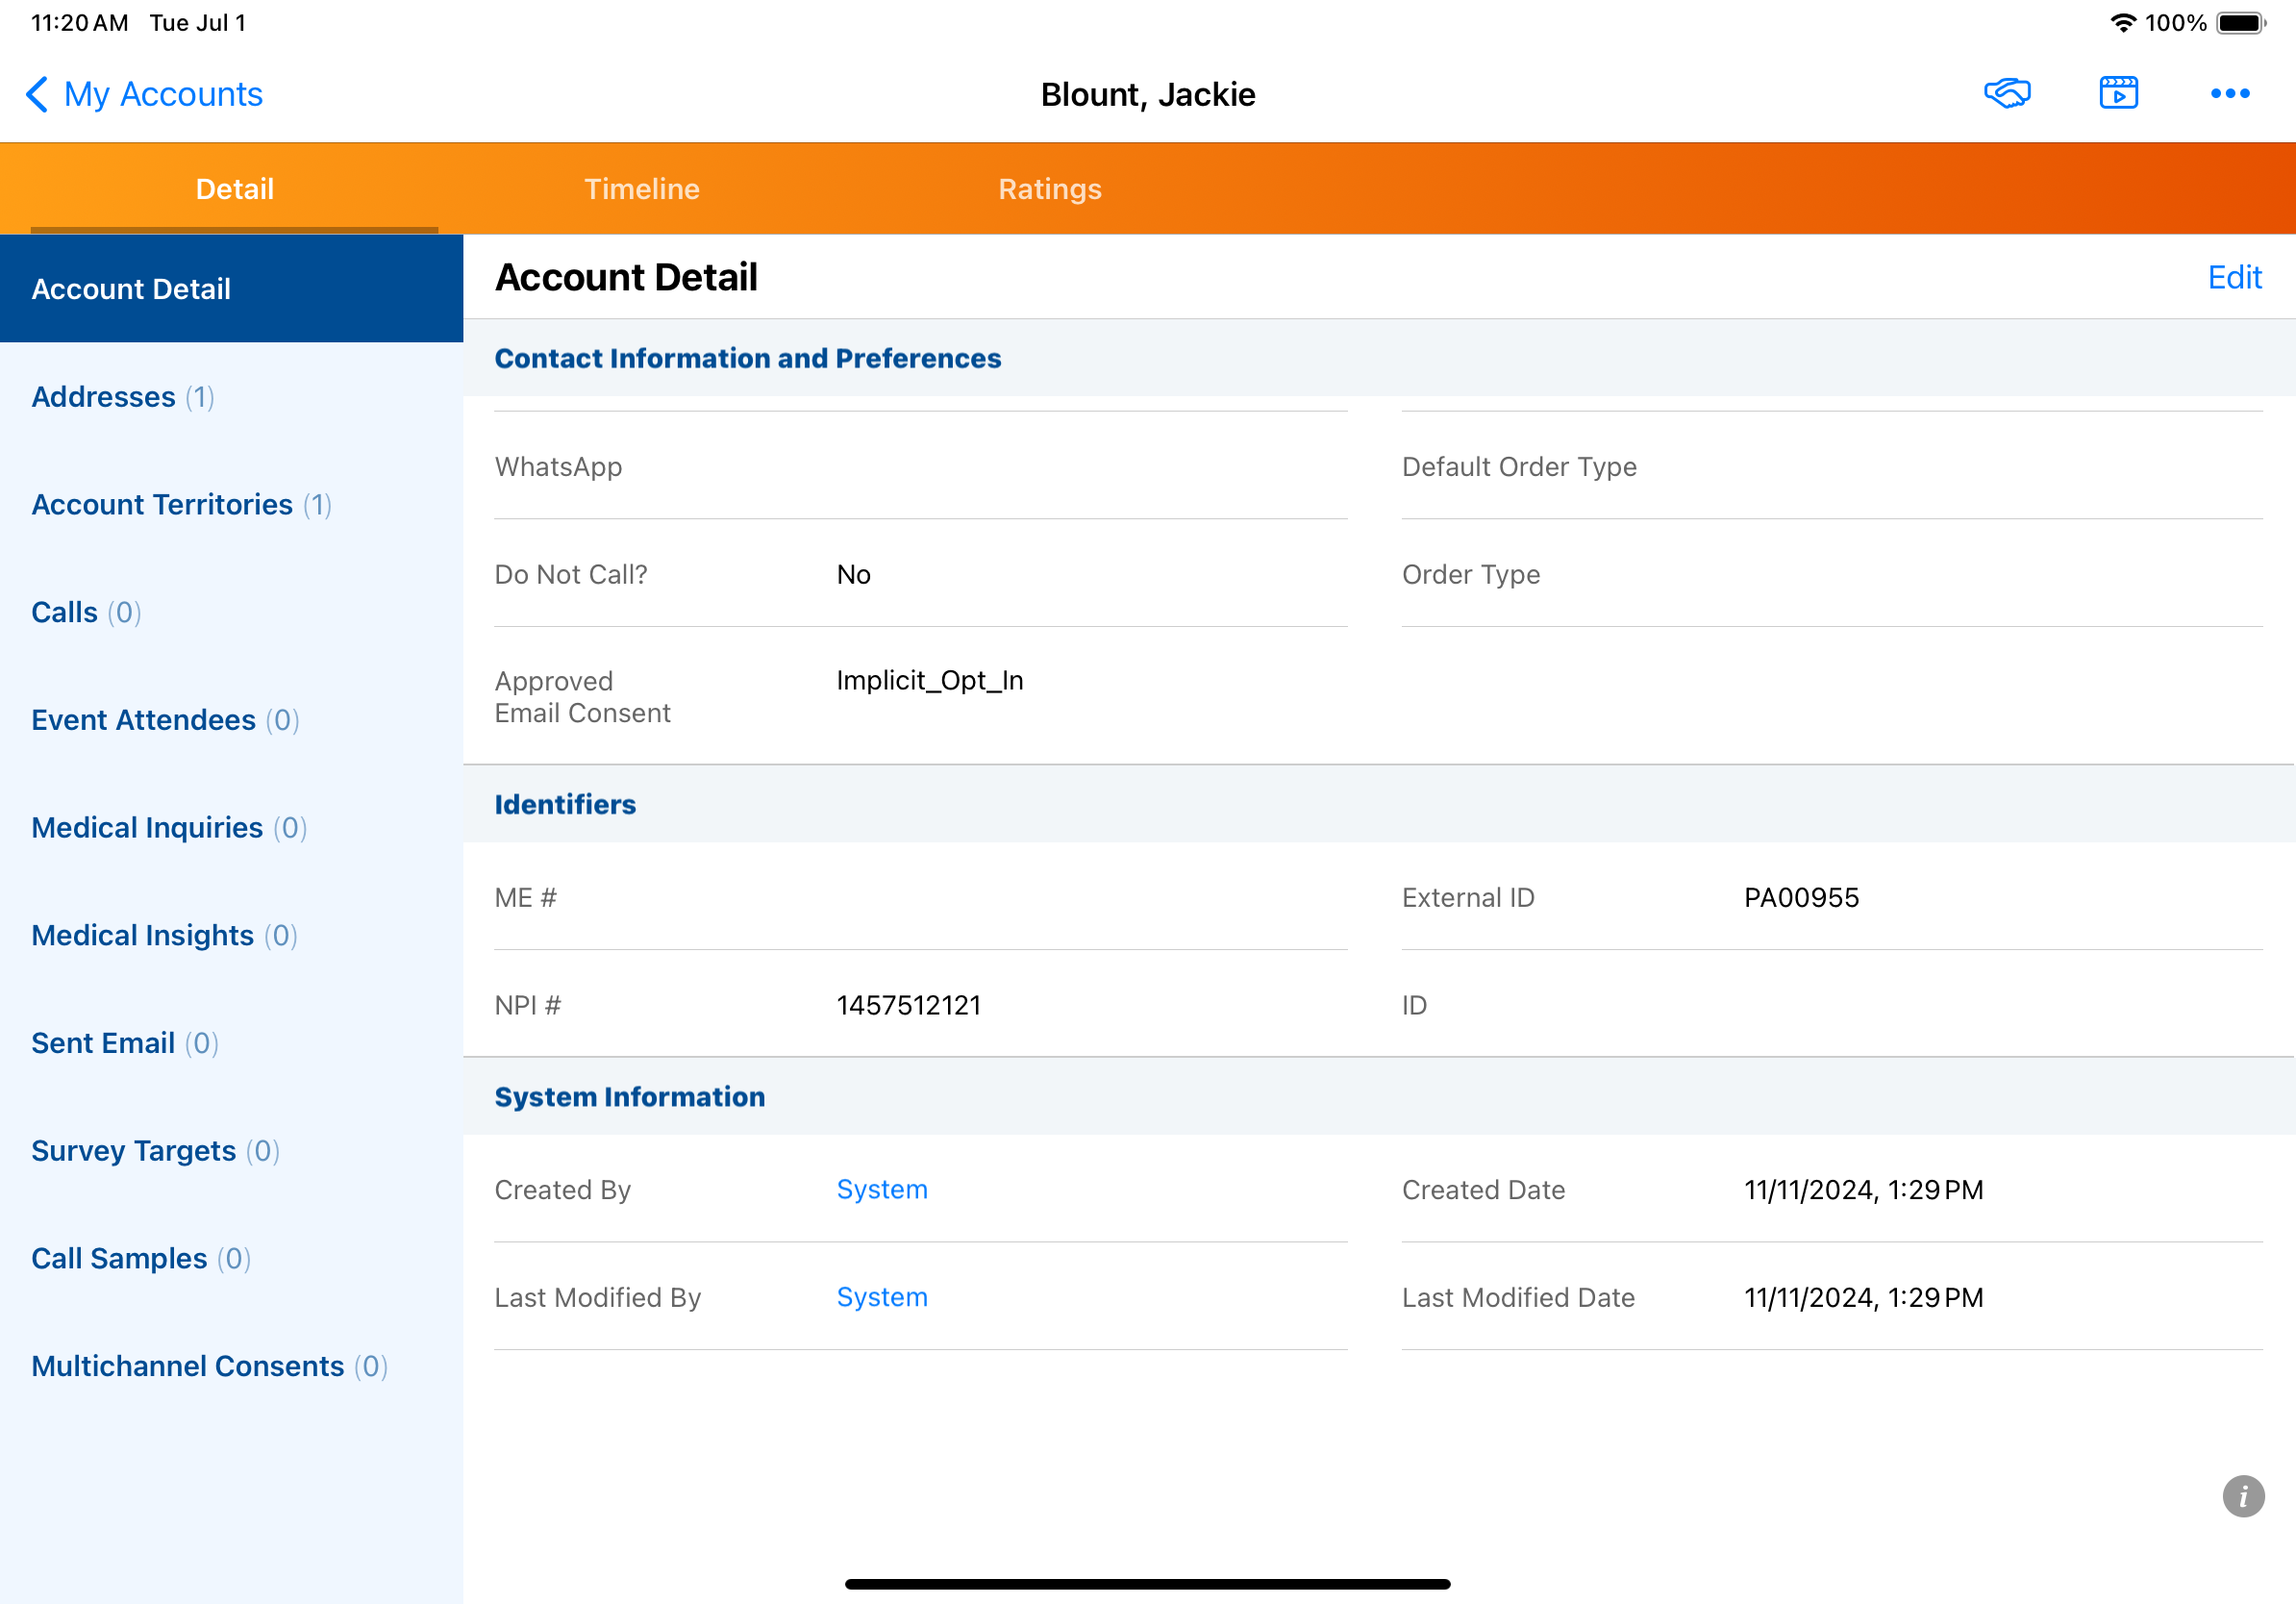Open the Last Modified By System link
This screenshot has width=2296, height=1604.
point(881,1297)
